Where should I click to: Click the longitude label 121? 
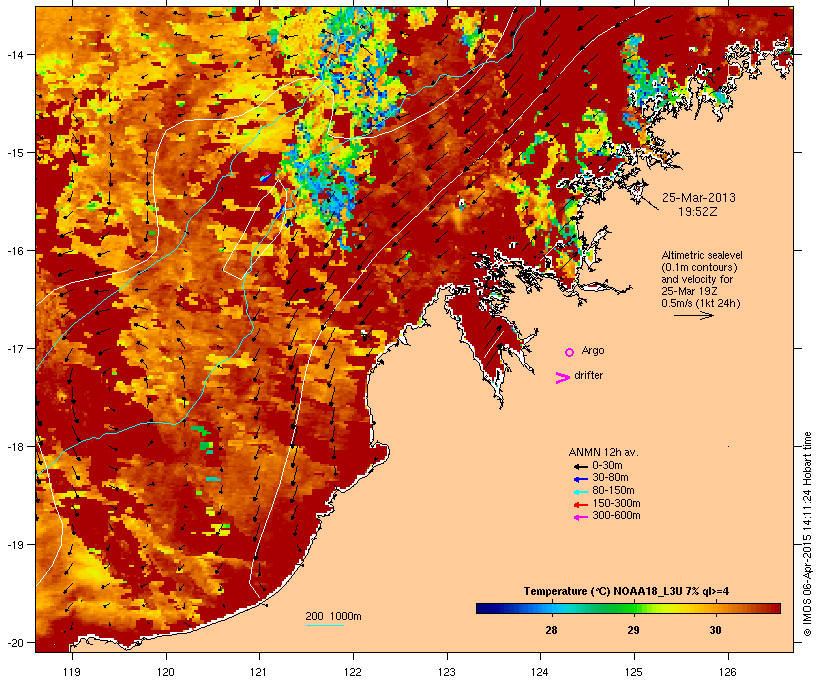(x=259, y=672)
